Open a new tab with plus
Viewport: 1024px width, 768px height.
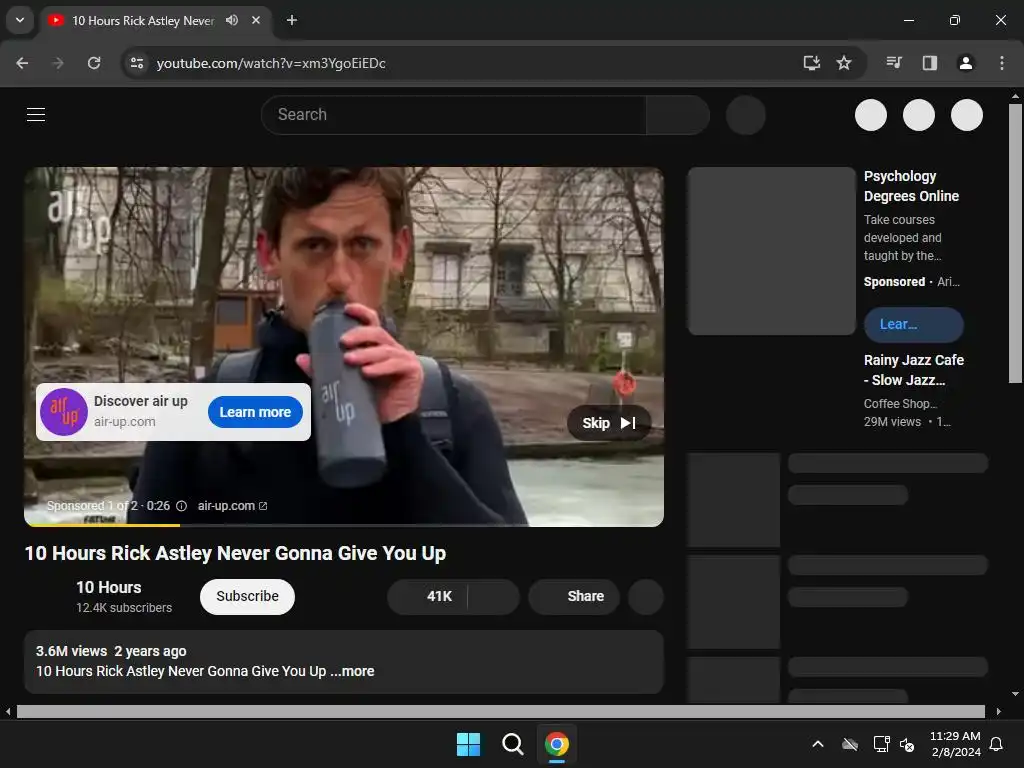[x=292, y=20]
